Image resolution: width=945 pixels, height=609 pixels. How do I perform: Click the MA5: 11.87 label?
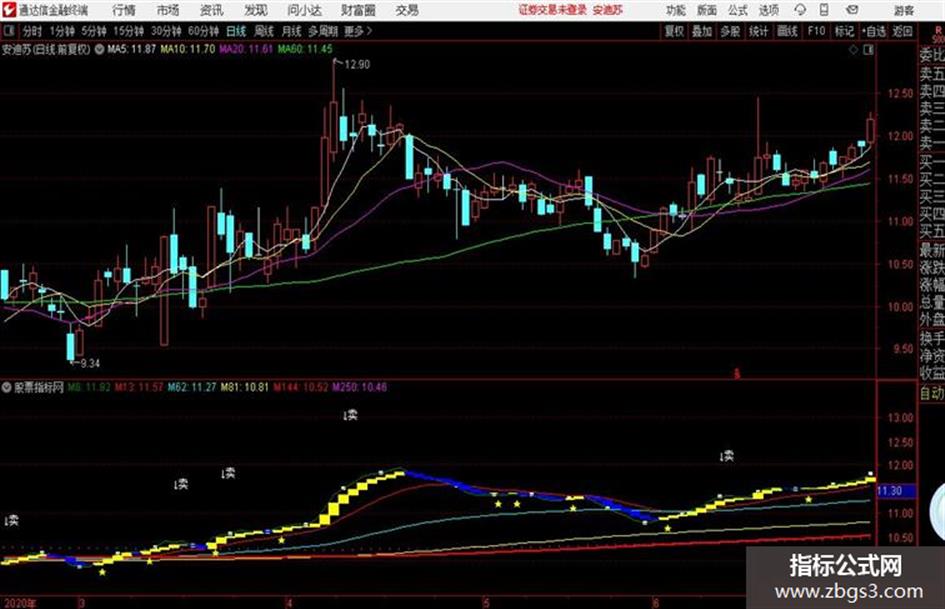[x=132, y=49]
